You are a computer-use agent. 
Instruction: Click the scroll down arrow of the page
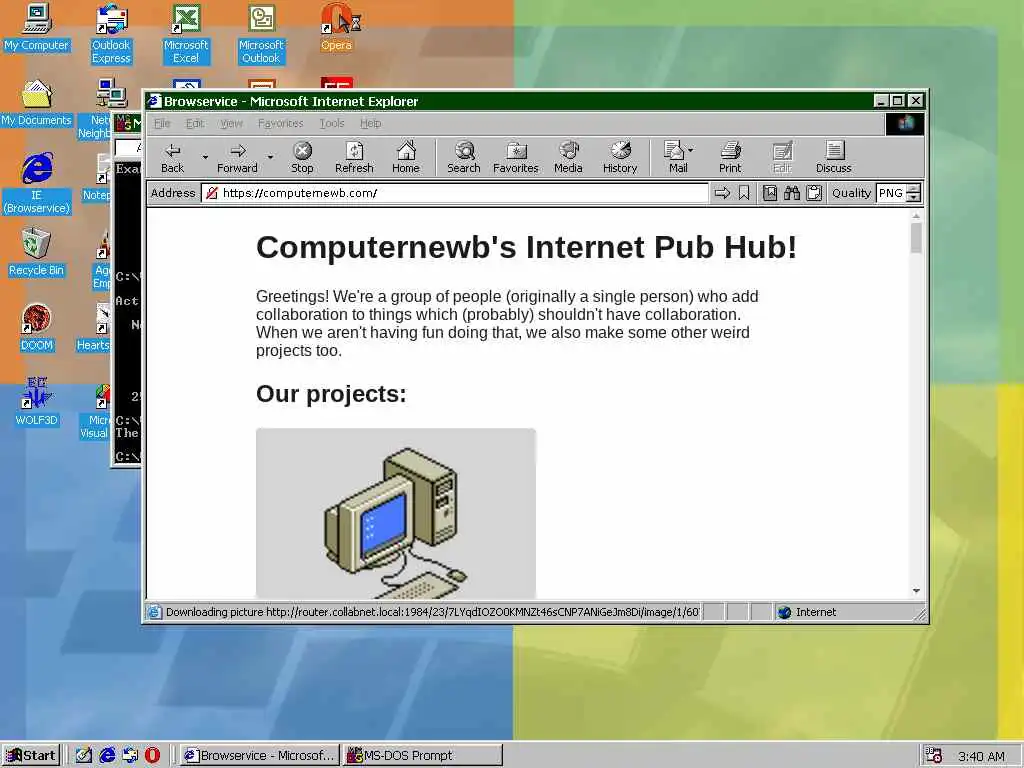point(916,591)
